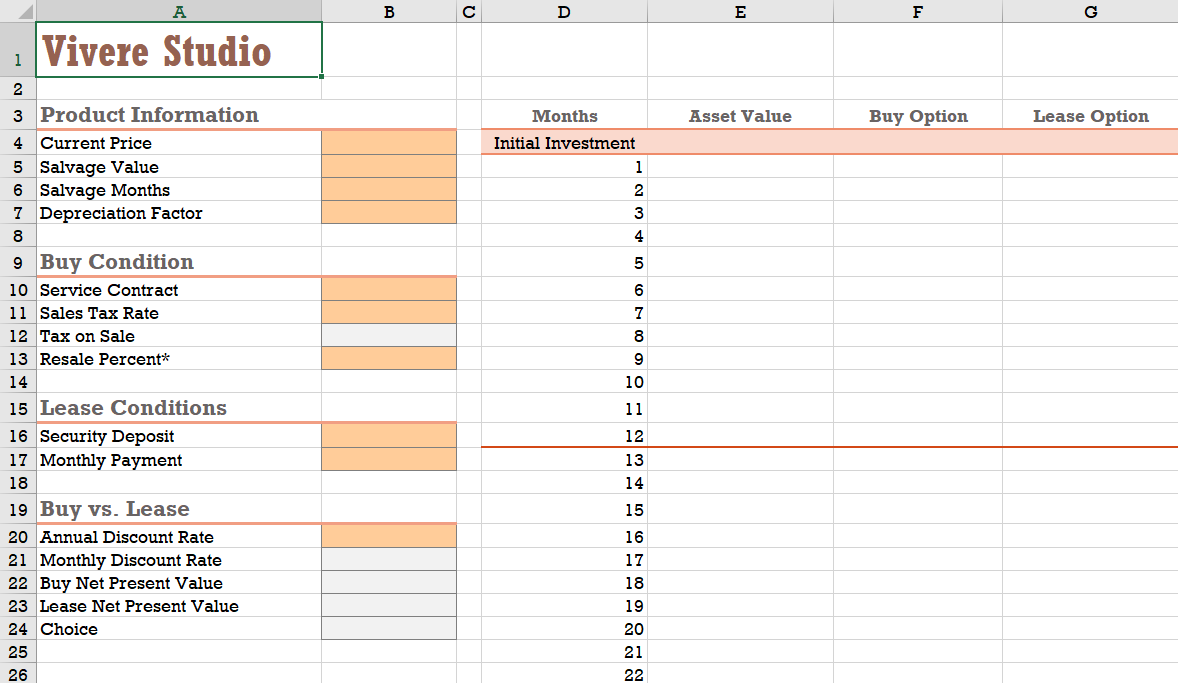The width and height of the screenshot is (1178, 683).
Task: Select the Service Contract label
Action: click(109, 290)
